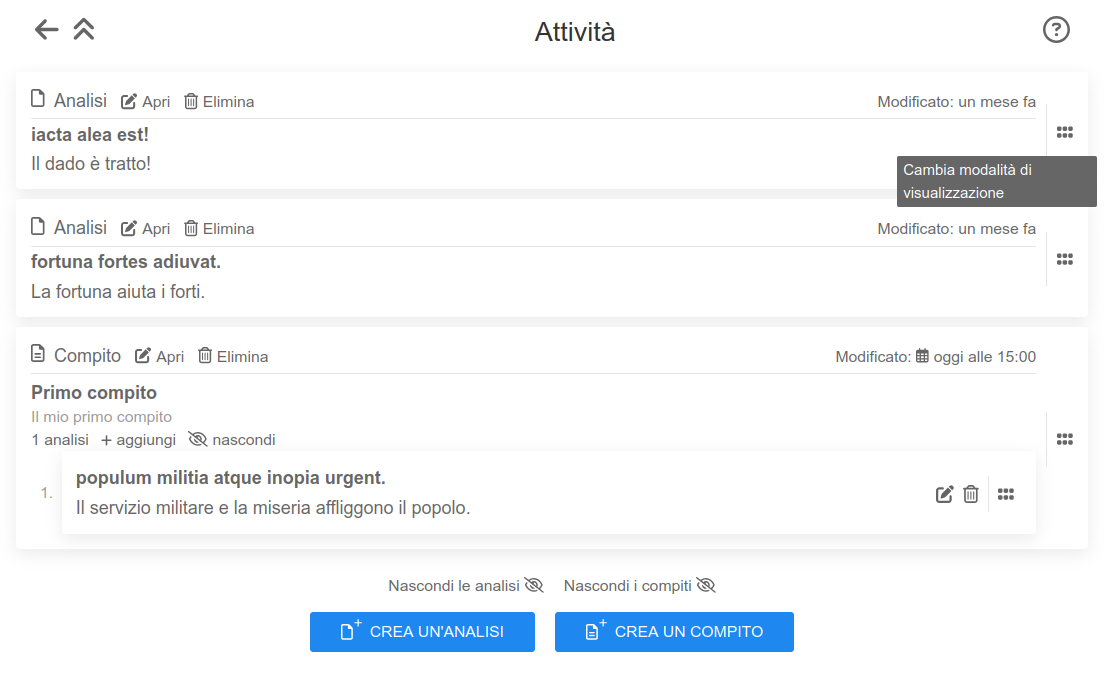Edit the 'populum militia' analysis via pencil icon
The image size is (1105, 673).
[944, 494]
